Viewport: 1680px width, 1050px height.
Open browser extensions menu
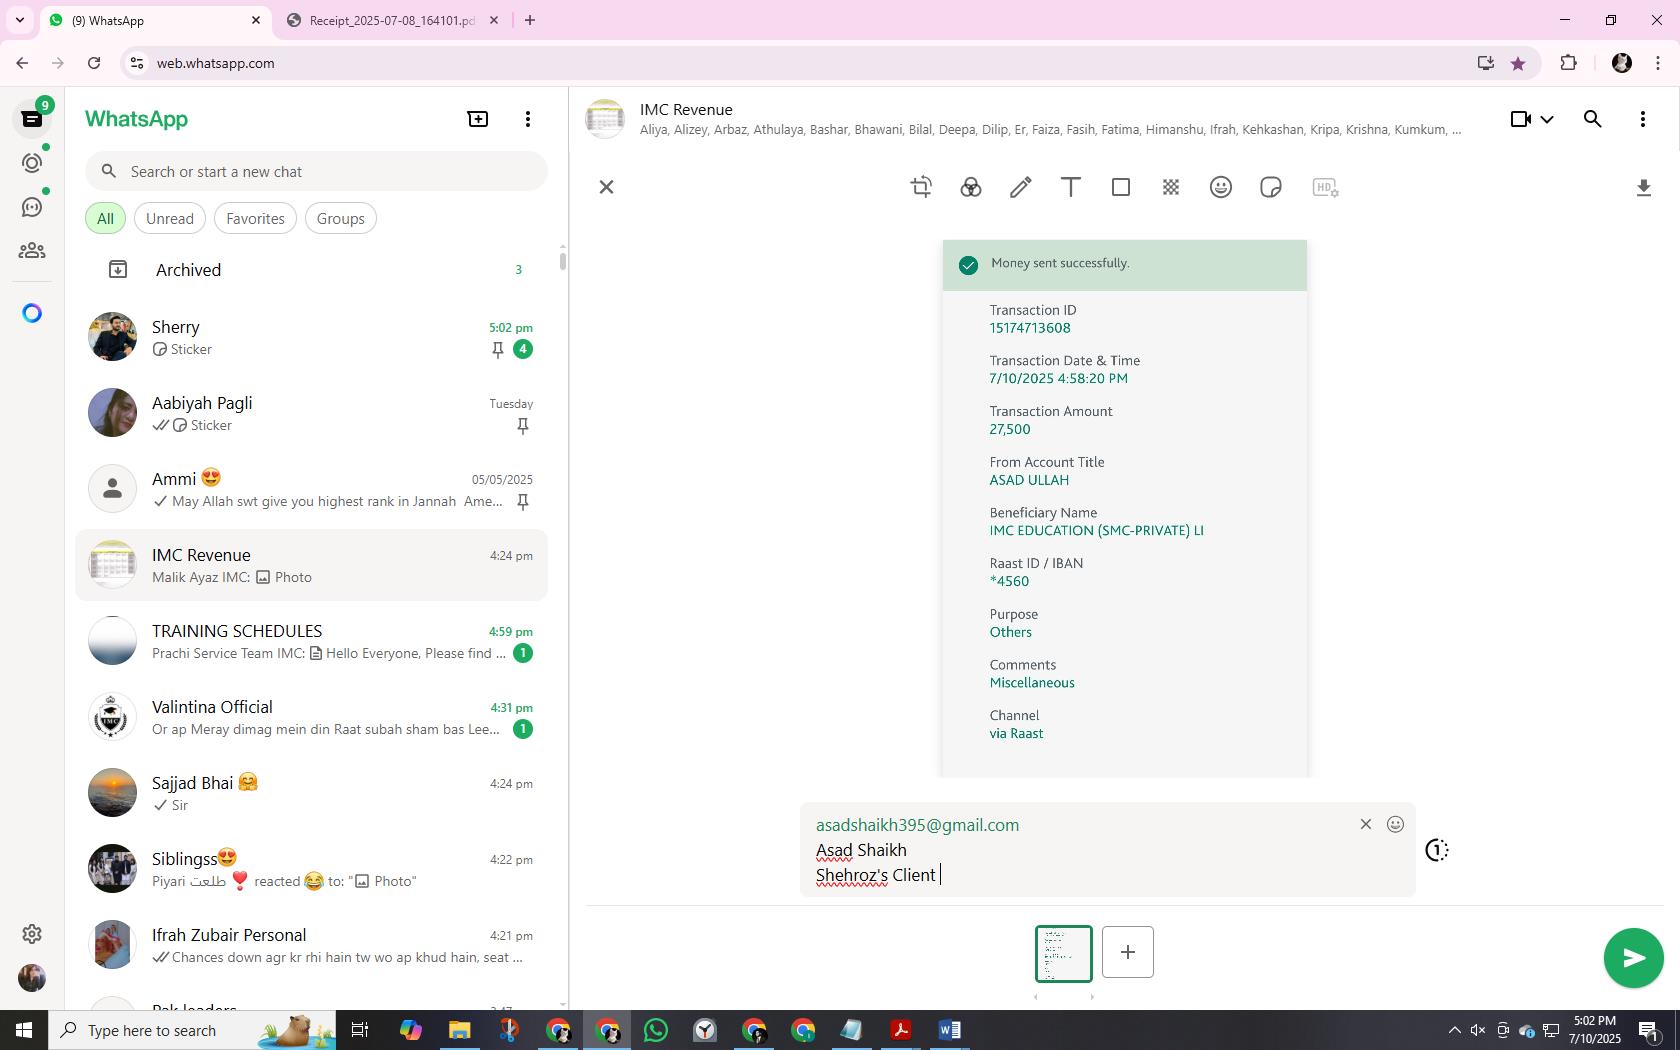[1568, 63]
